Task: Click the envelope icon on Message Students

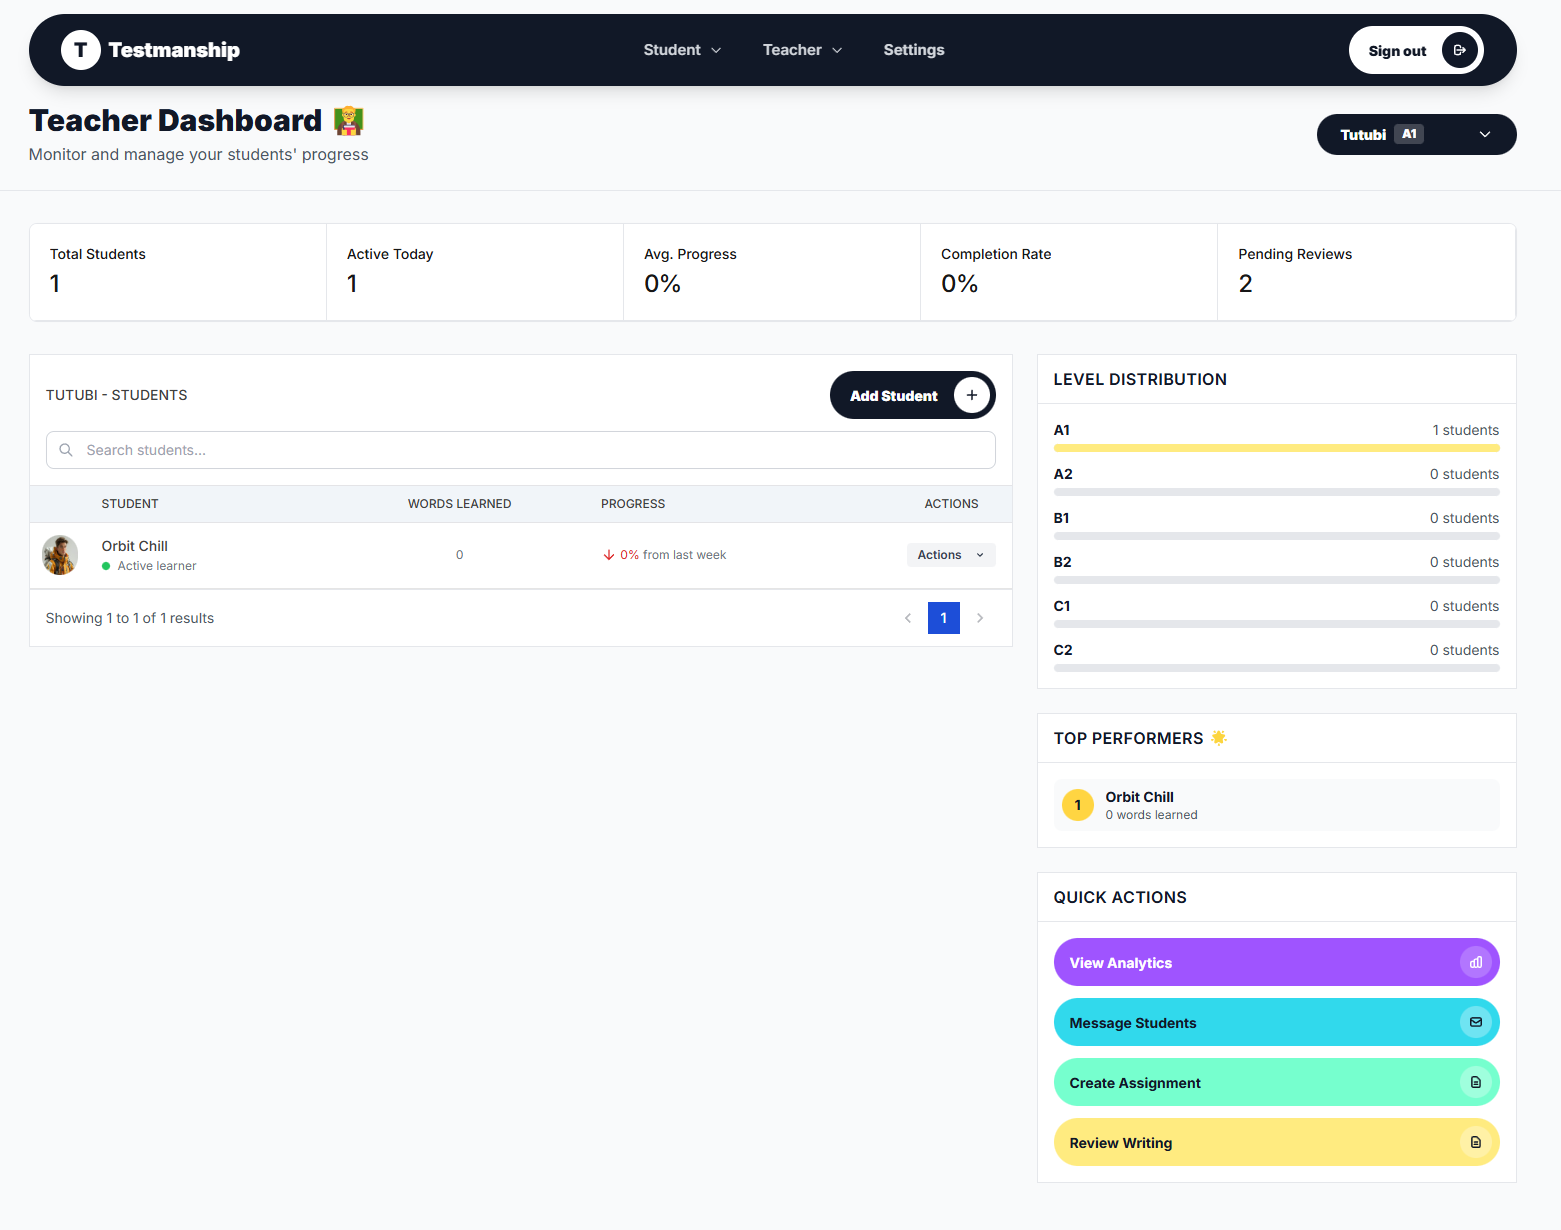Action: (1475, 1022)
